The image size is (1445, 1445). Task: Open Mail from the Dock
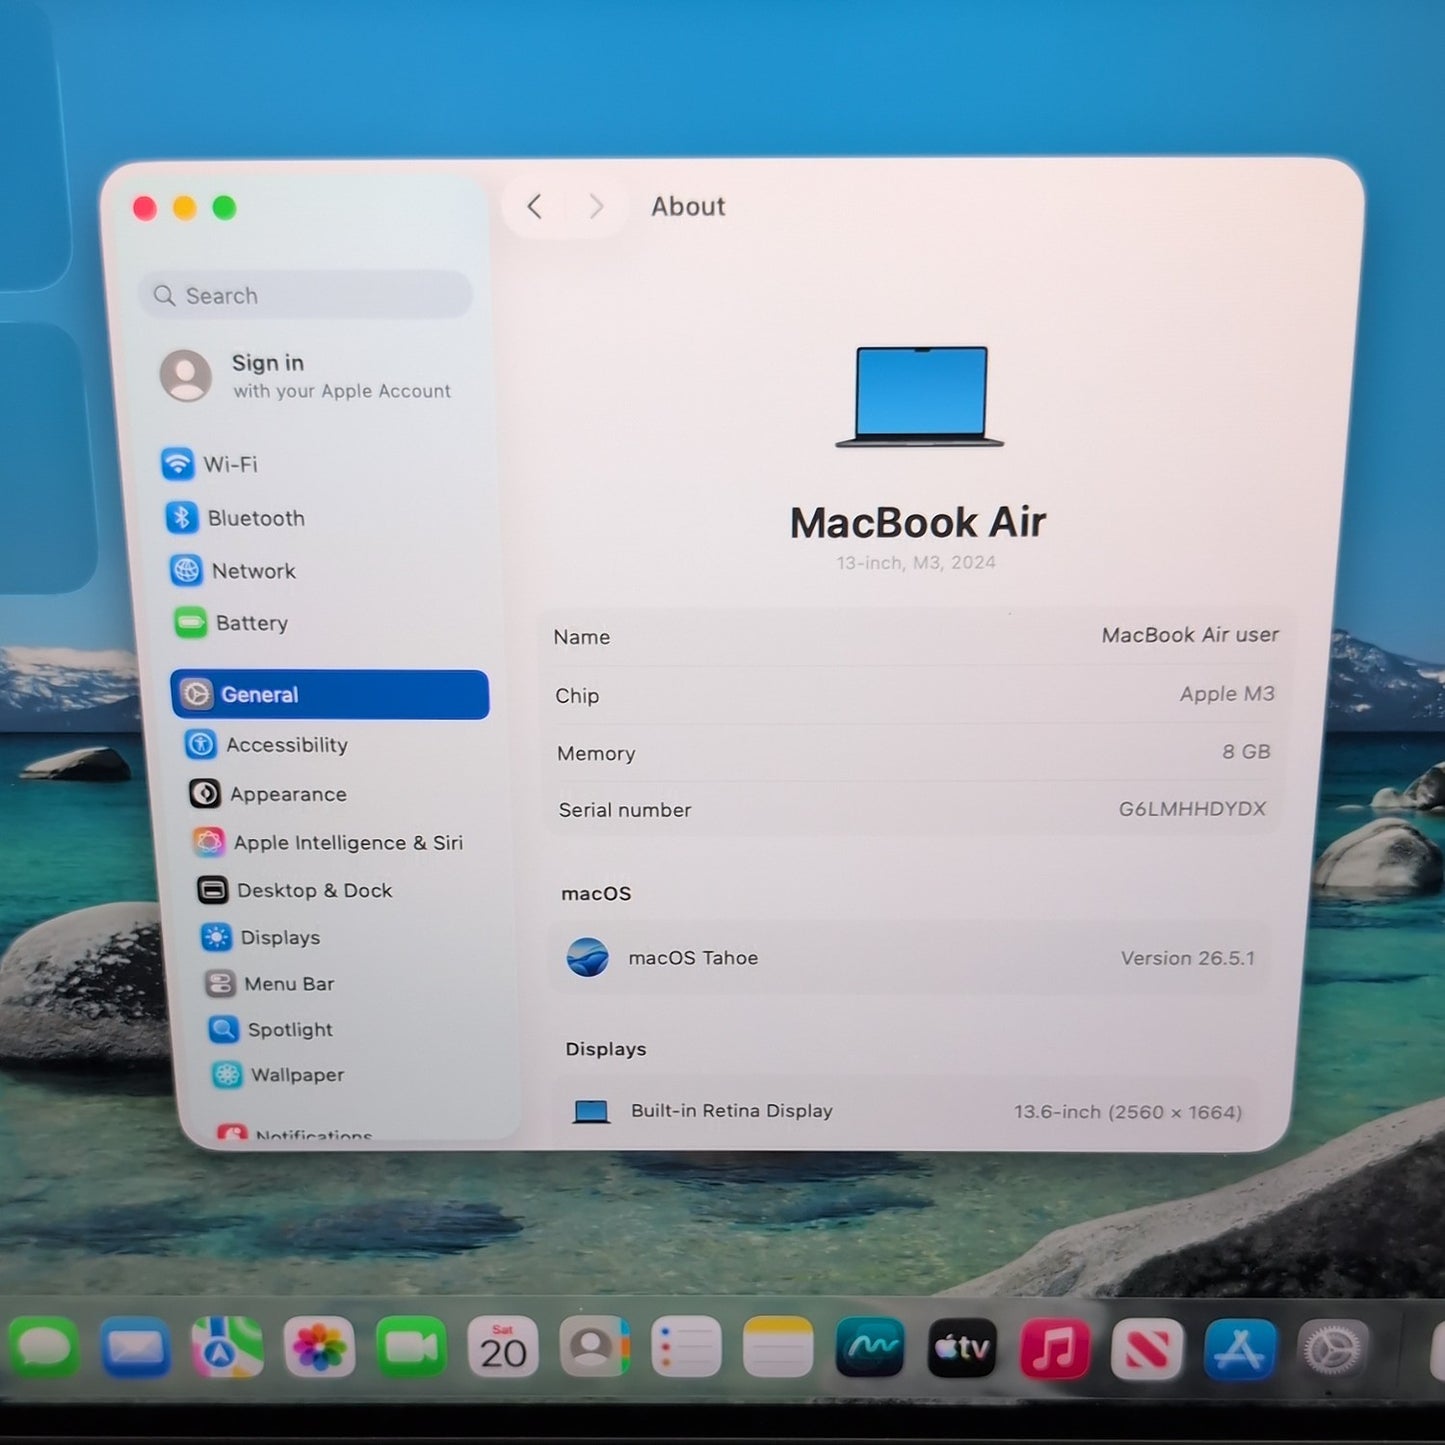pyautogui.click(x=135, y=1347)
